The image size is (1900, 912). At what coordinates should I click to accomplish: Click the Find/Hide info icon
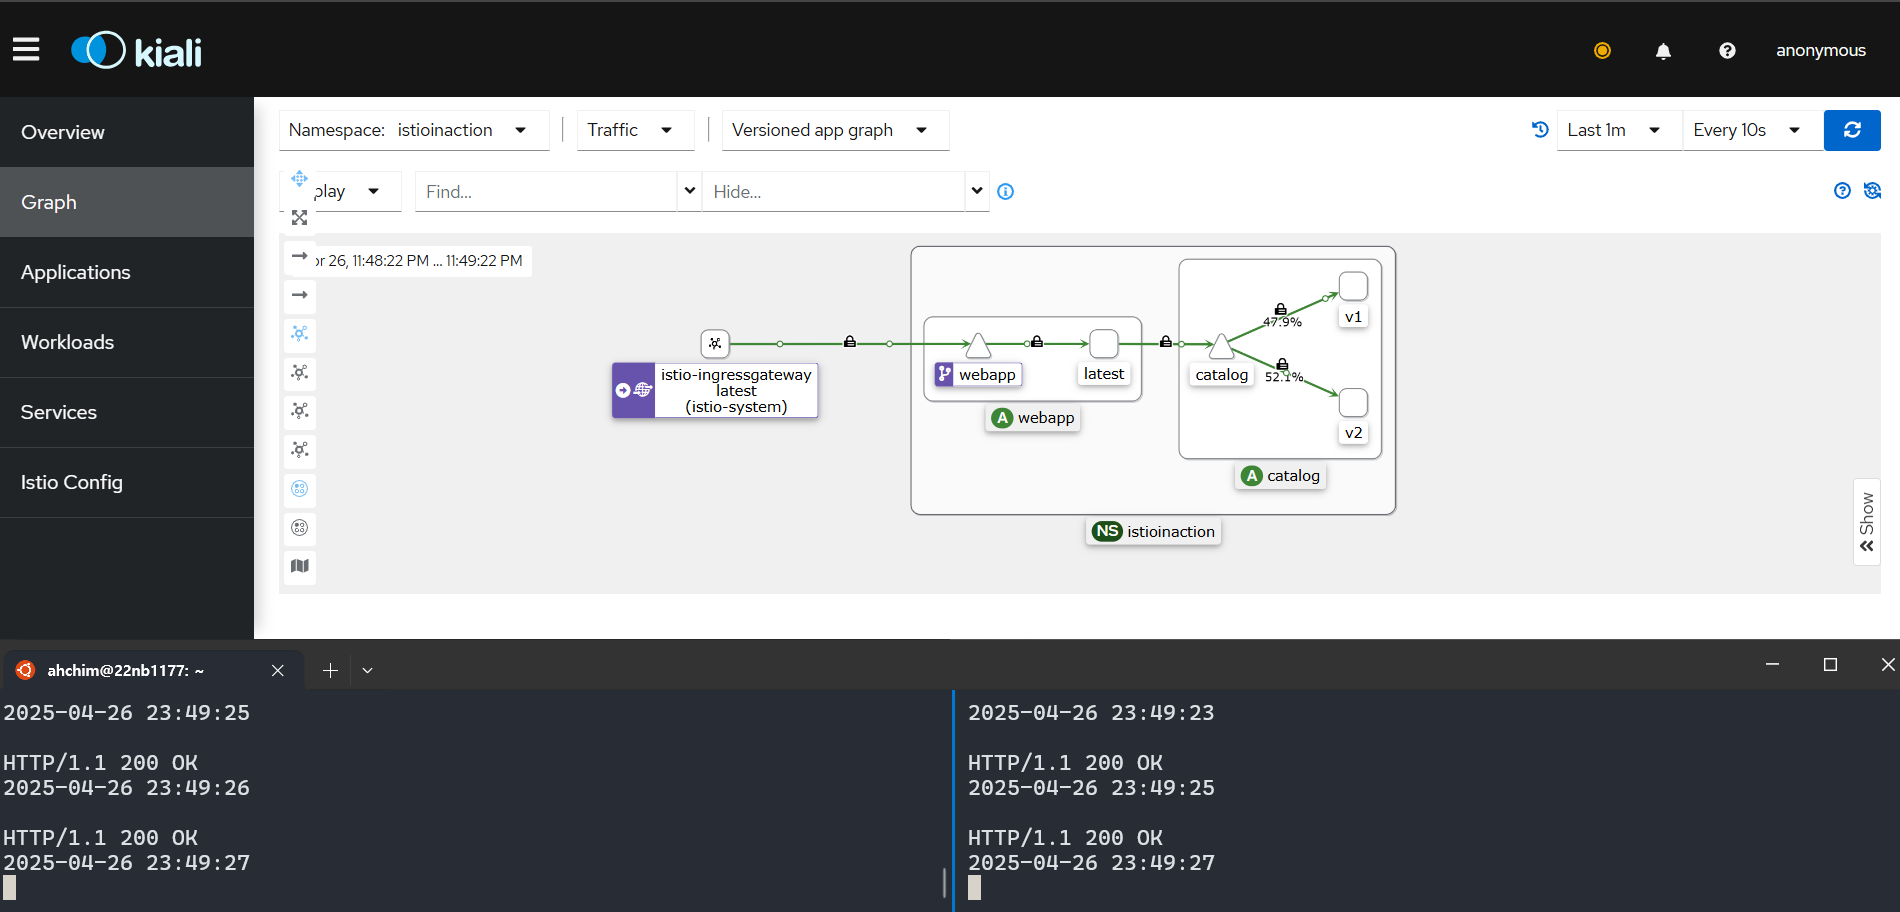pos(1006,192)
